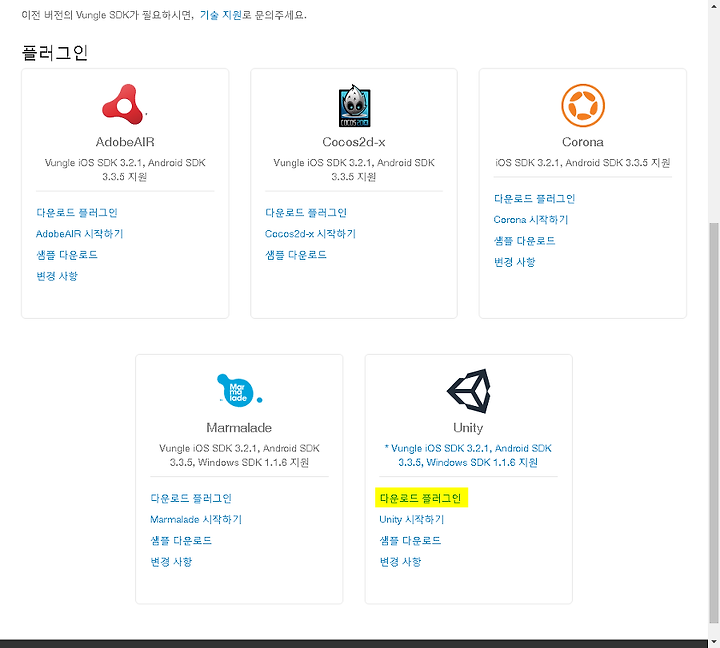
Task: Download the AdobeAIR plugin via 다운로드 플러그인
Action: point(77,213)
